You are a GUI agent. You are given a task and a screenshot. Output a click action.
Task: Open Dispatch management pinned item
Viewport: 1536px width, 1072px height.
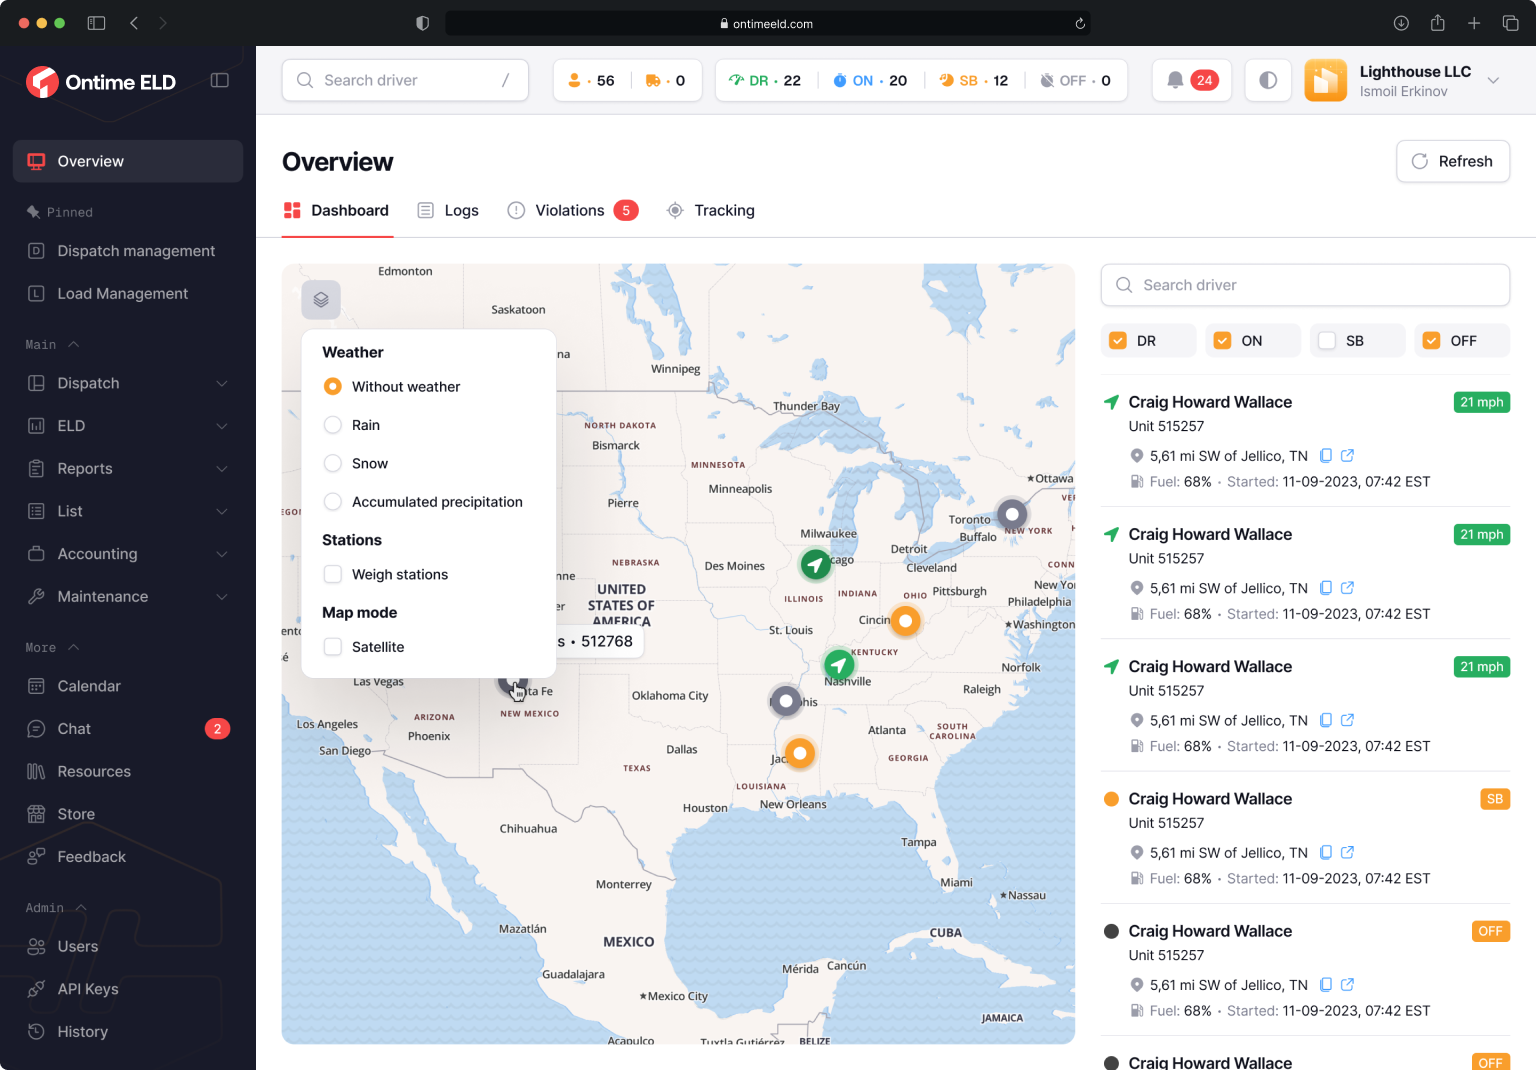(128, 251)
